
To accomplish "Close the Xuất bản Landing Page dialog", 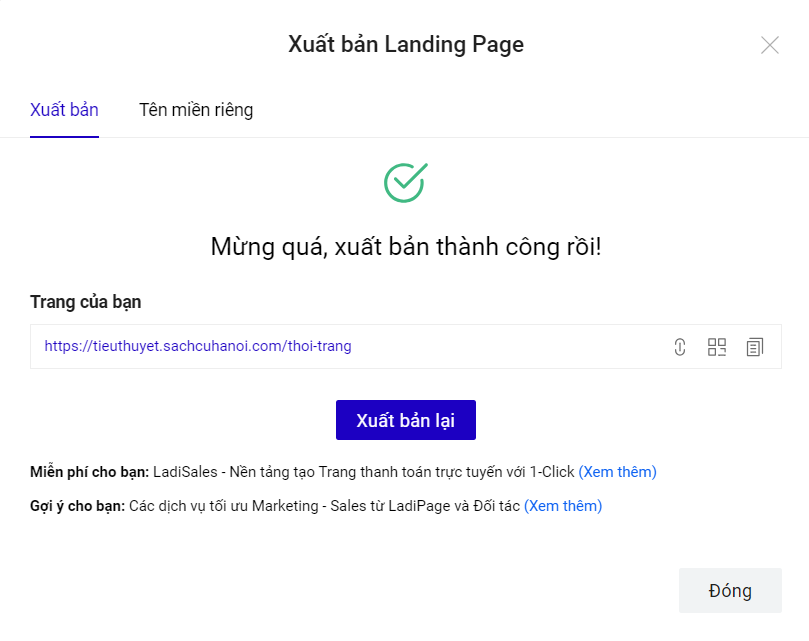I will pyautogui.click(x=769, y=44).
